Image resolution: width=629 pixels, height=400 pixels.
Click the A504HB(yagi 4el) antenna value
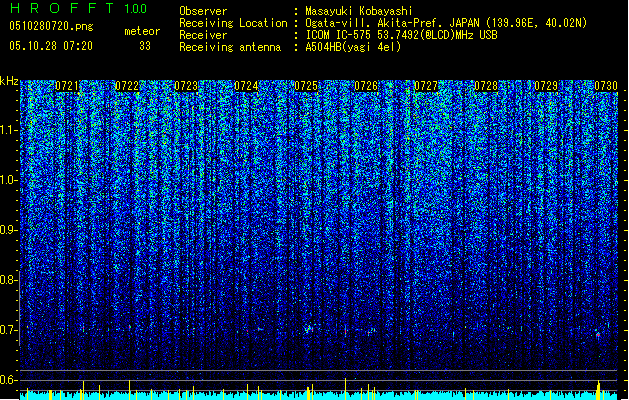coord(353,47)
